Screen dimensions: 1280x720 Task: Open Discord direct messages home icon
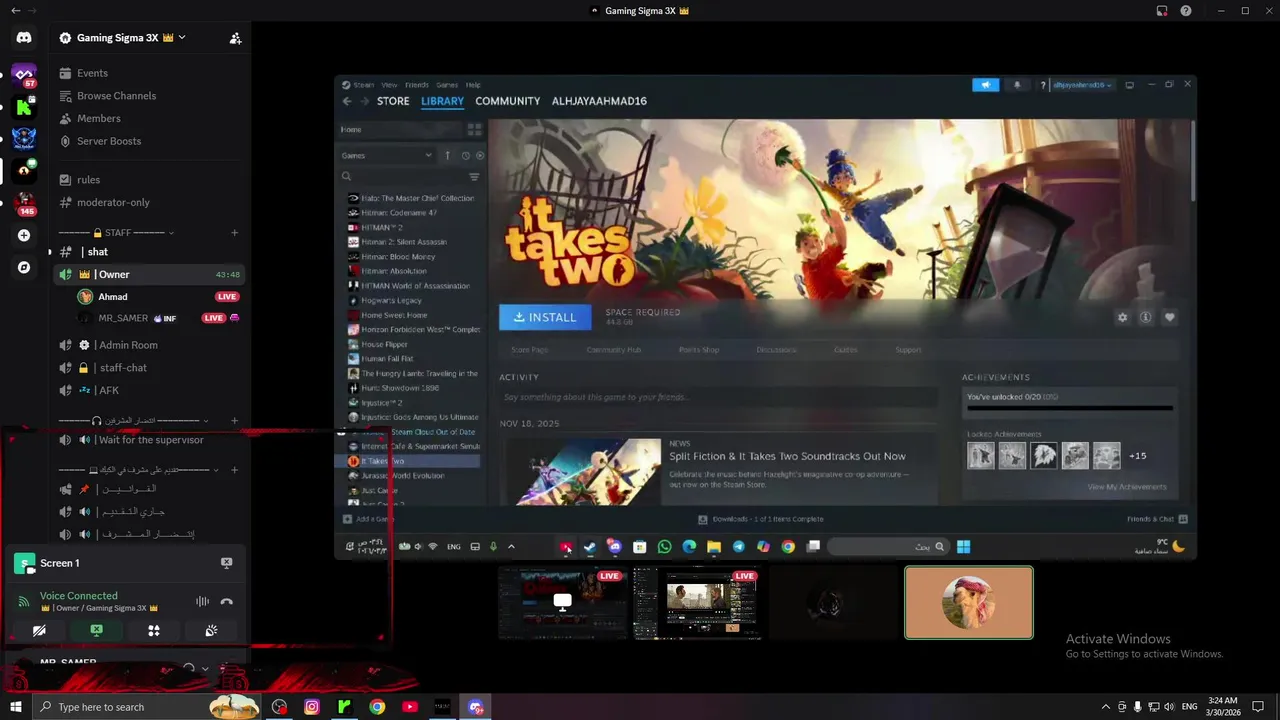pyautogui.click(x=24, y=38)
